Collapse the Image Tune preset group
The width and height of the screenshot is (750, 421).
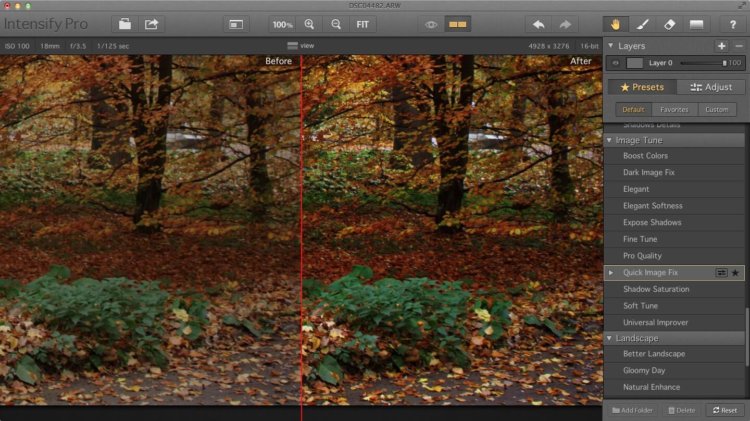[609, 140]
